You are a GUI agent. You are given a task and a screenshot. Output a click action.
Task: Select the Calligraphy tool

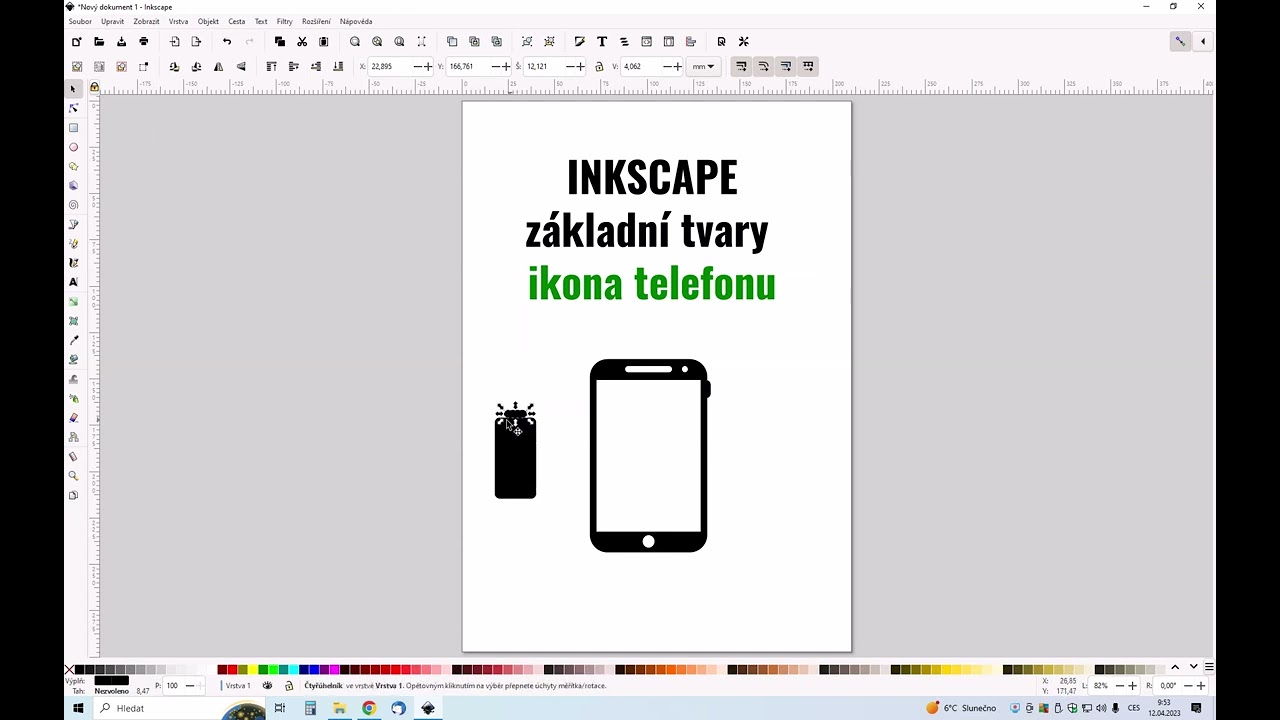[73, 263]
